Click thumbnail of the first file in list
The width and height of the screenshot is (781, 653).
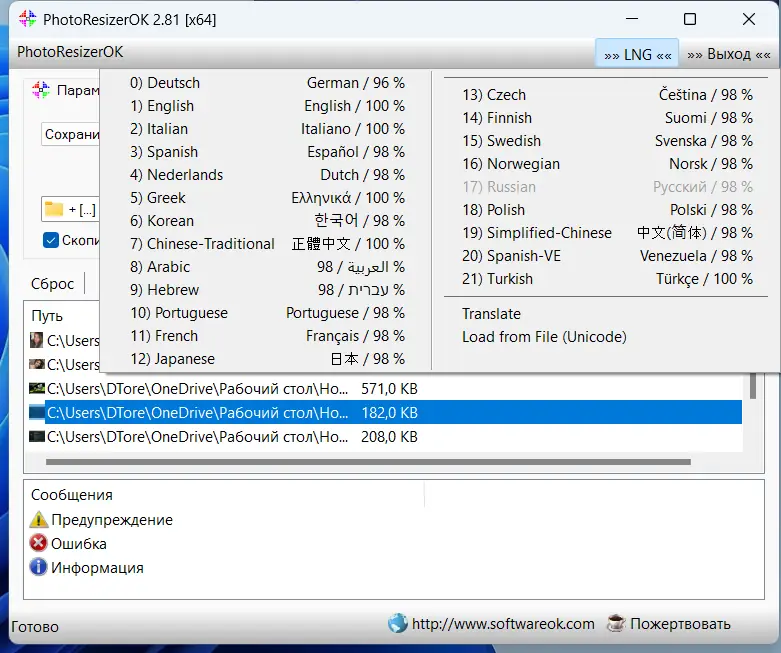(36, 340)
